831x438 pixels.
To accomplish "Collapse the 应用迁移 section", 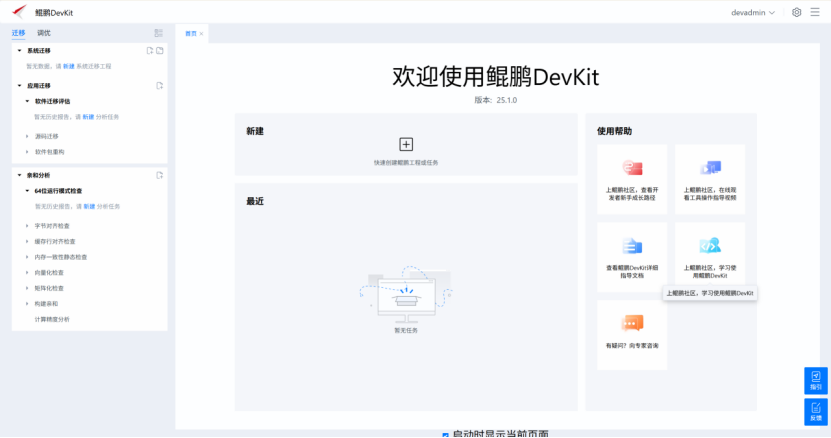I will pos(20,85).
